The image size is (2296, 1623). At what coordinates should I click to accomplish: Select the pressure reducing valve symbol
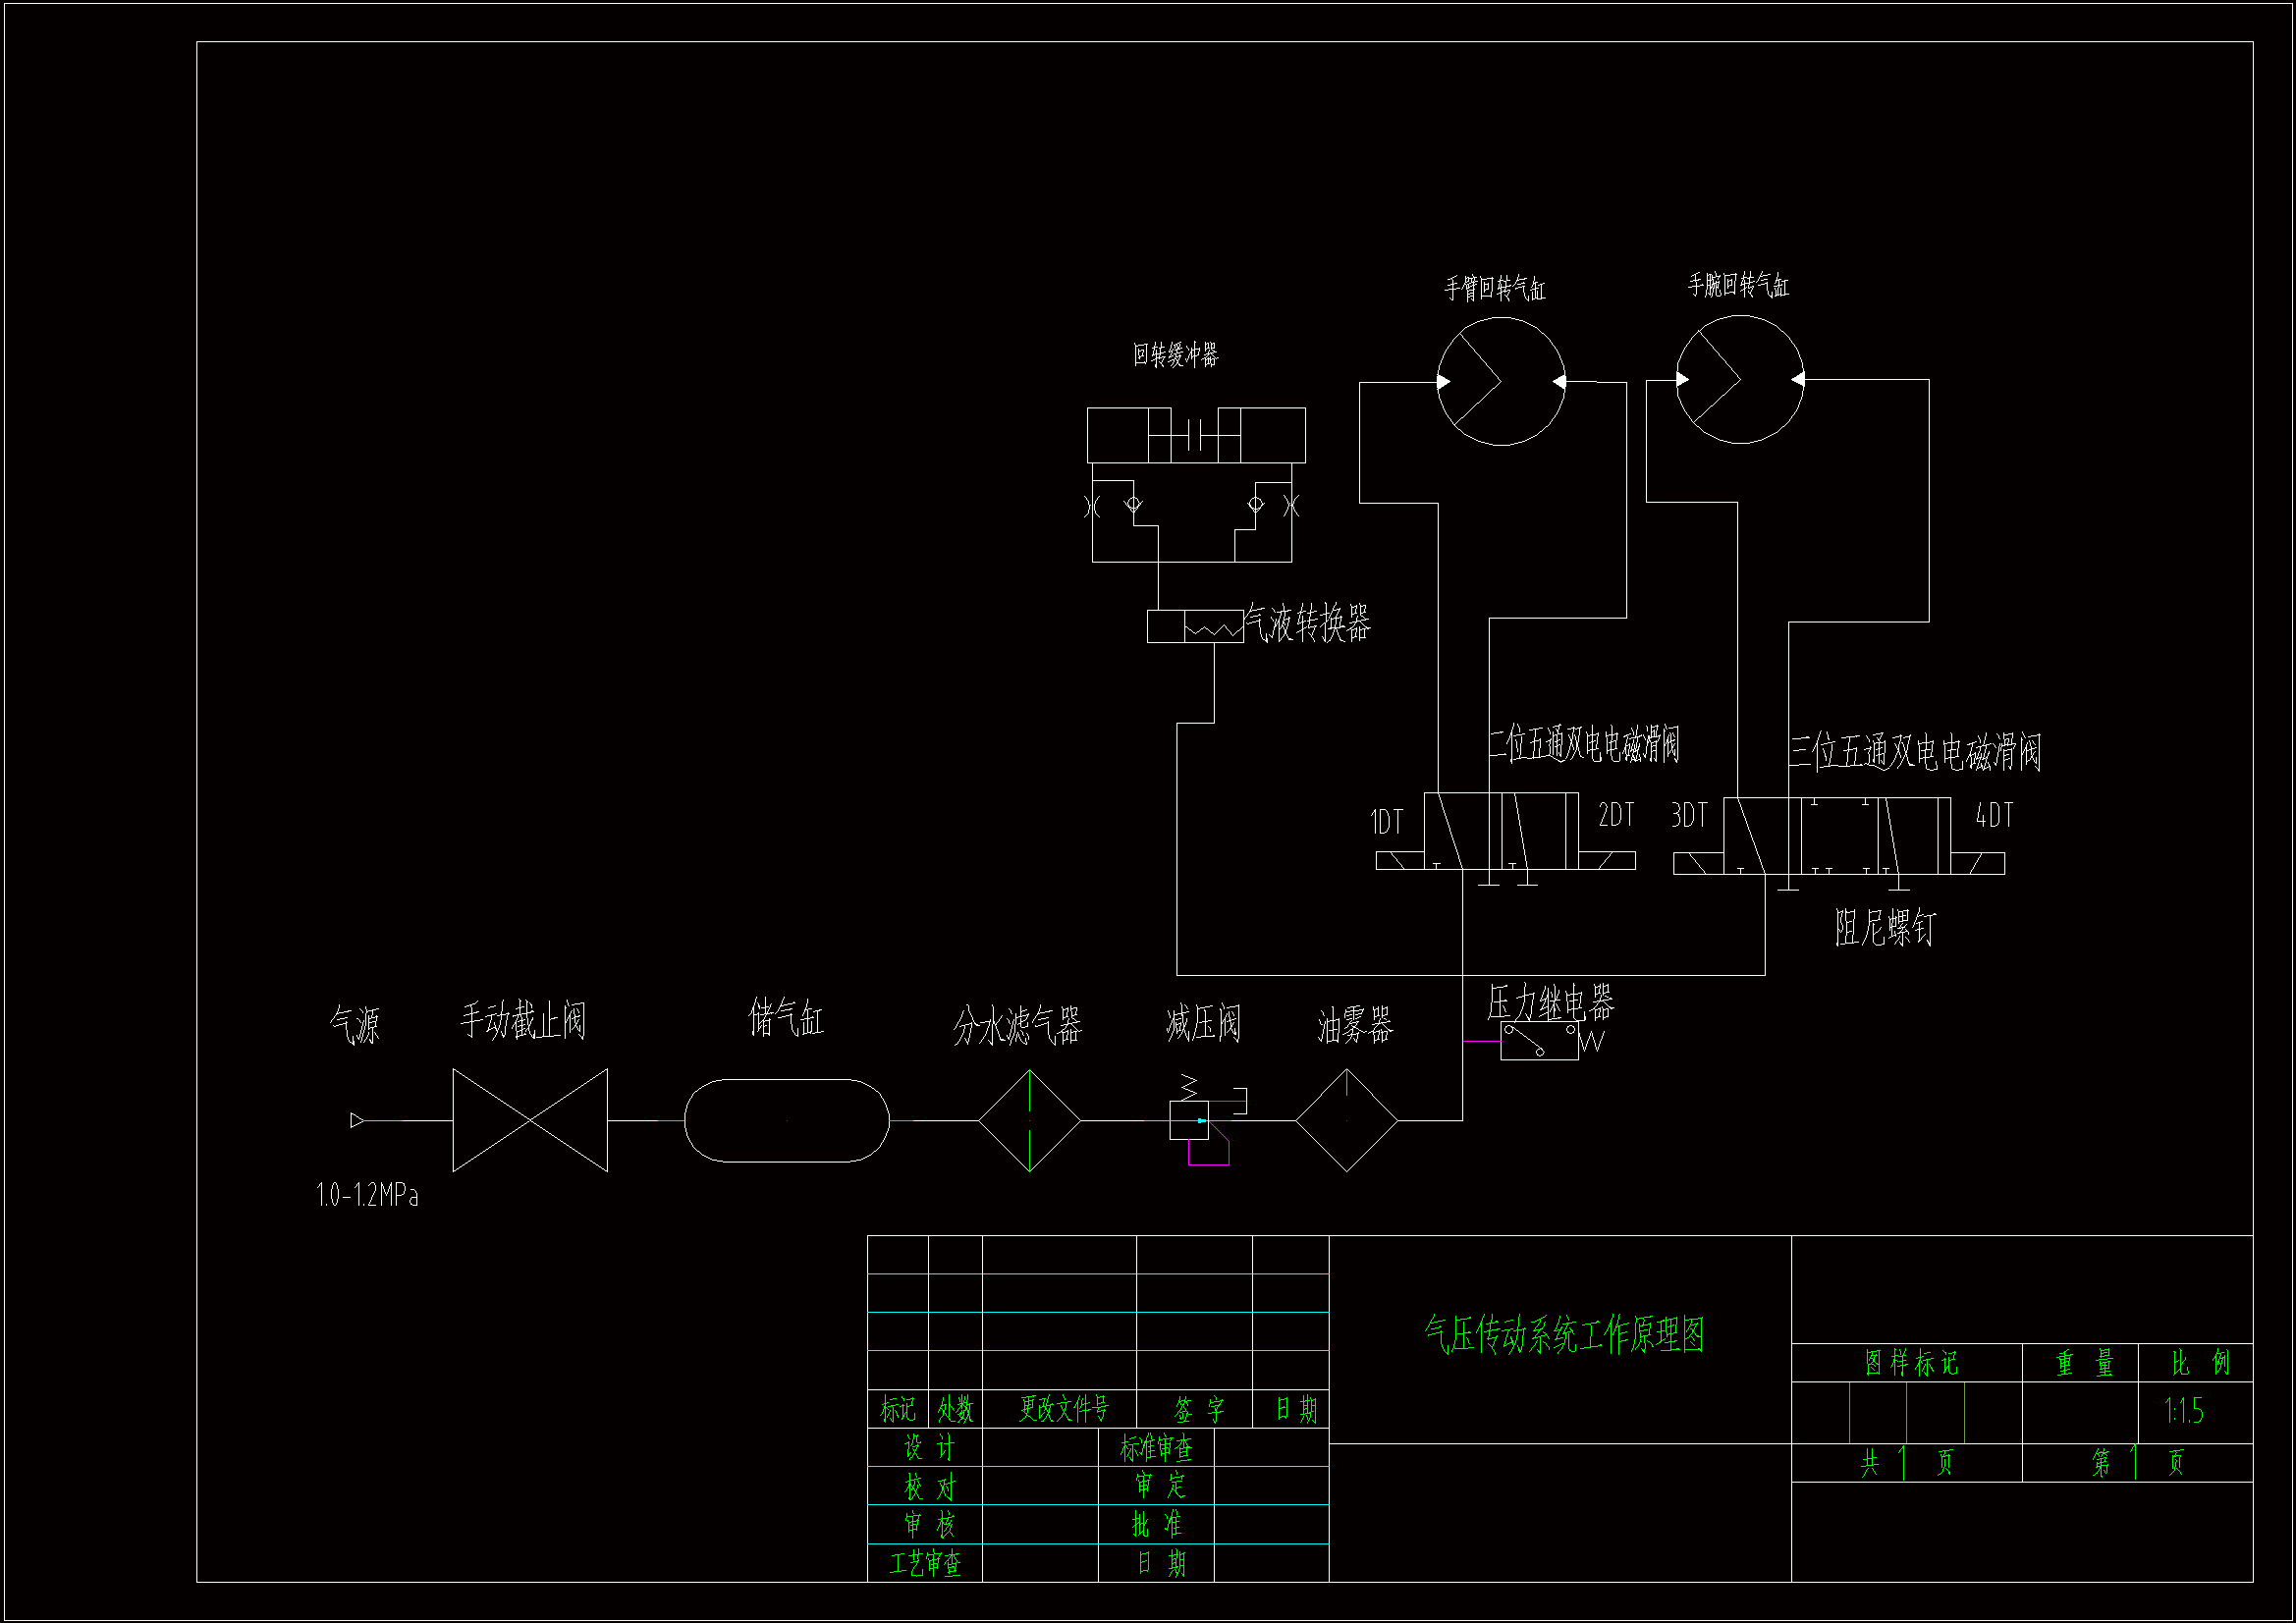[x=1190, y=1120]
